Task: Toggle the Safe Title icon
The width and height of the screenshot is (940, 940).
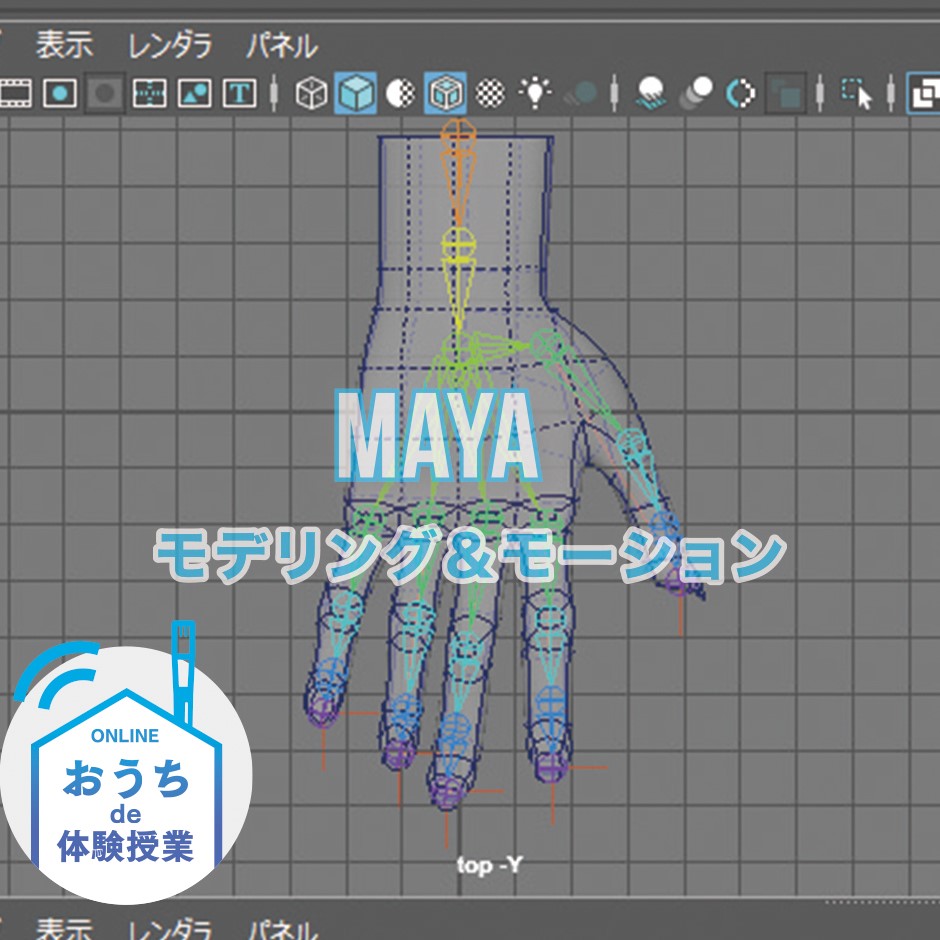Action: click(239, 94)
